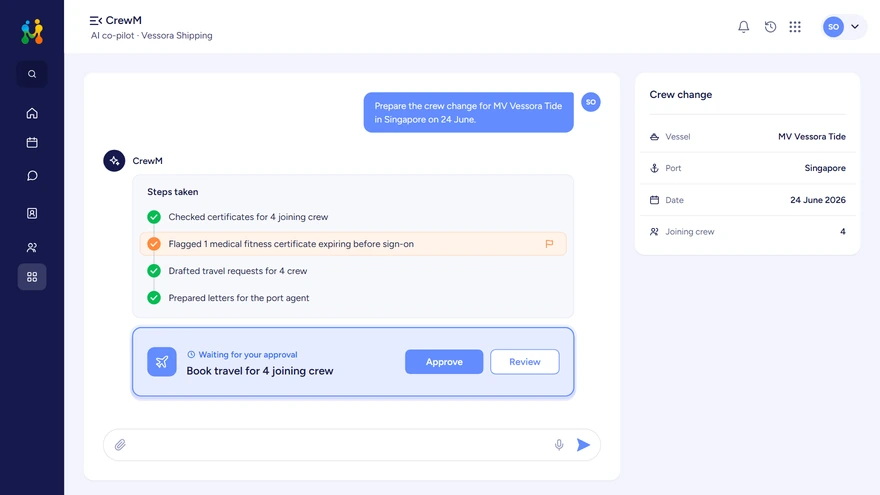
Task: Click the 'Book travel for 4 joining crew' title
Action: [x=260, y=371]
